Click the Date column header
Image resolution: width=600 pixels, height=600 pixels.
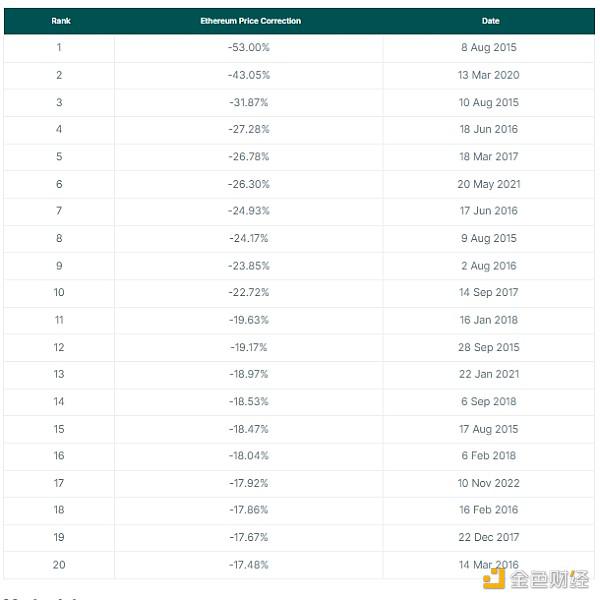click(x=490, y=20)
